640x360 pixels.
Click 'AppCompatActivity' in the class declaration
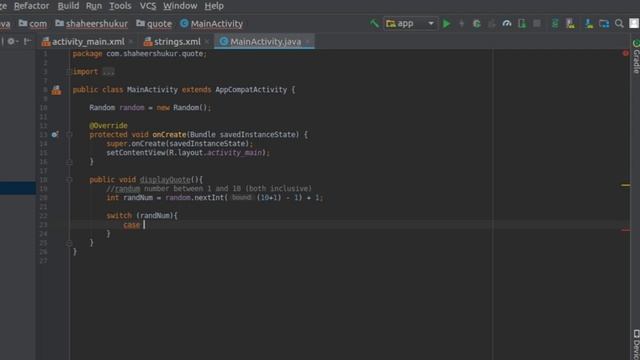[251, 90]
